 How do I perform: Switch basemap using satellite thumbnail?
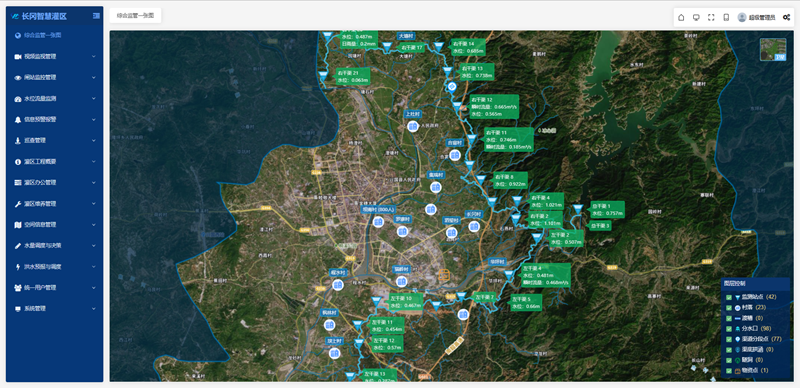coord(772,50)
